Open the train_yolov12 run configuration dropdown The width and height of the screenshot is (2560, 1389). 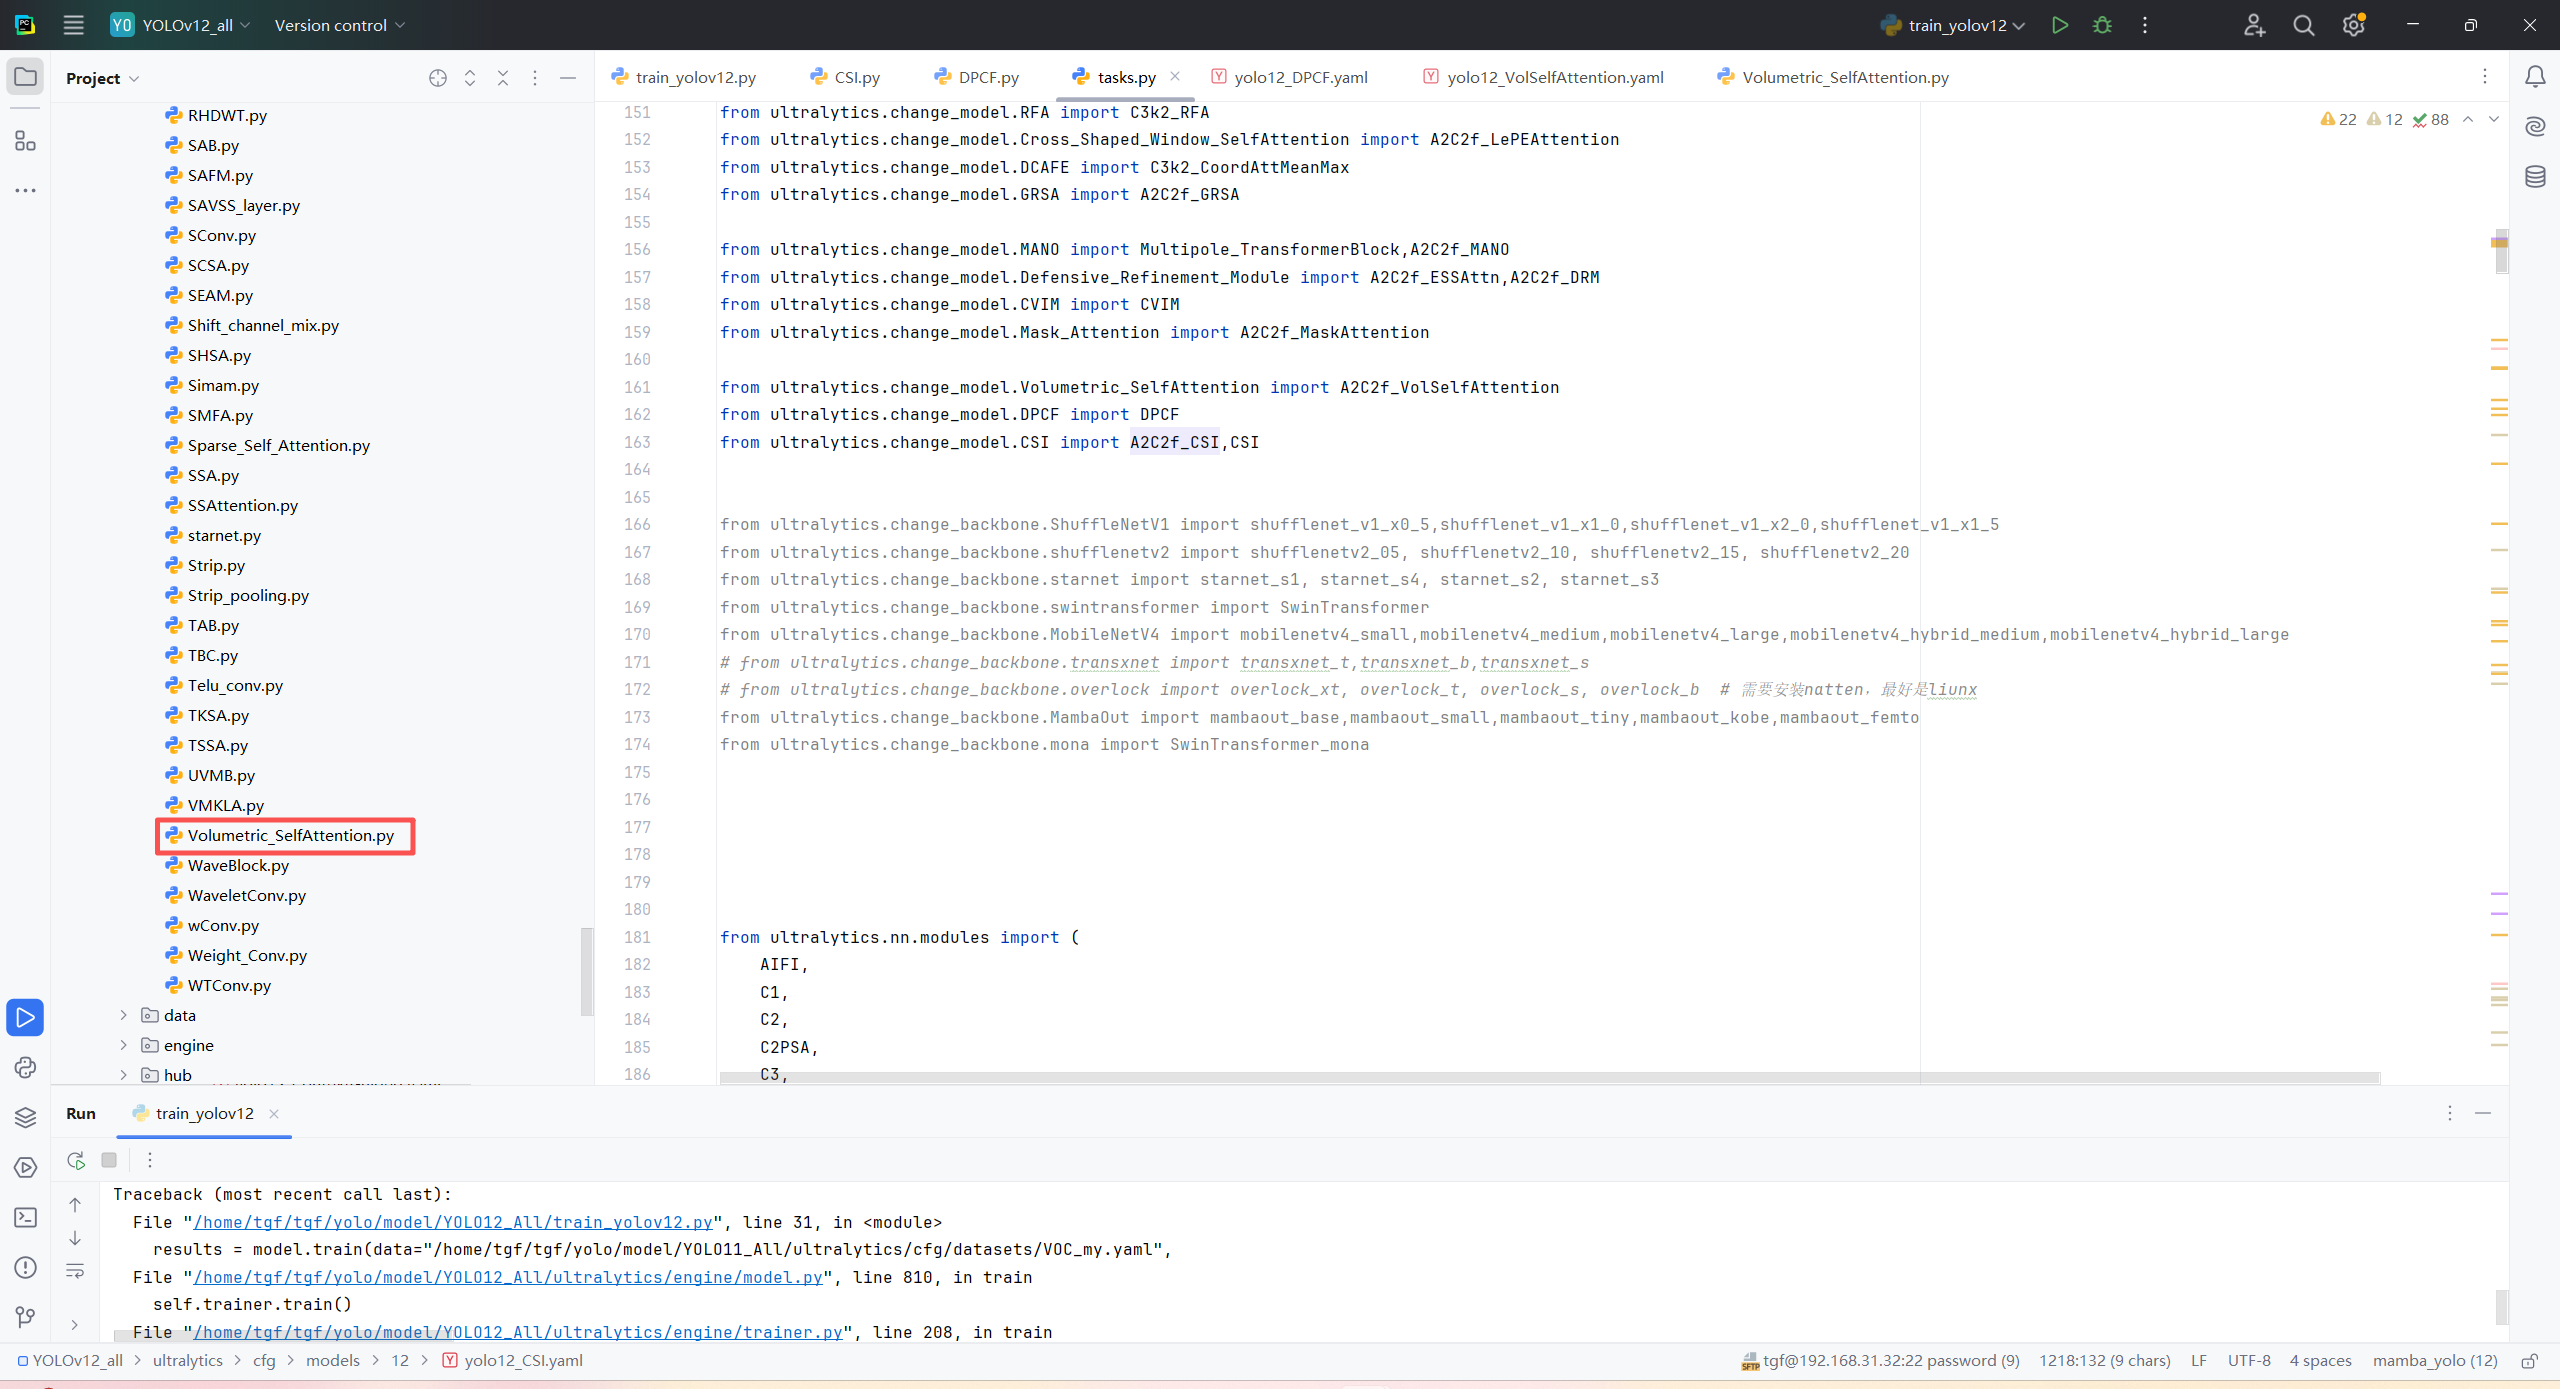[1955, 25]
